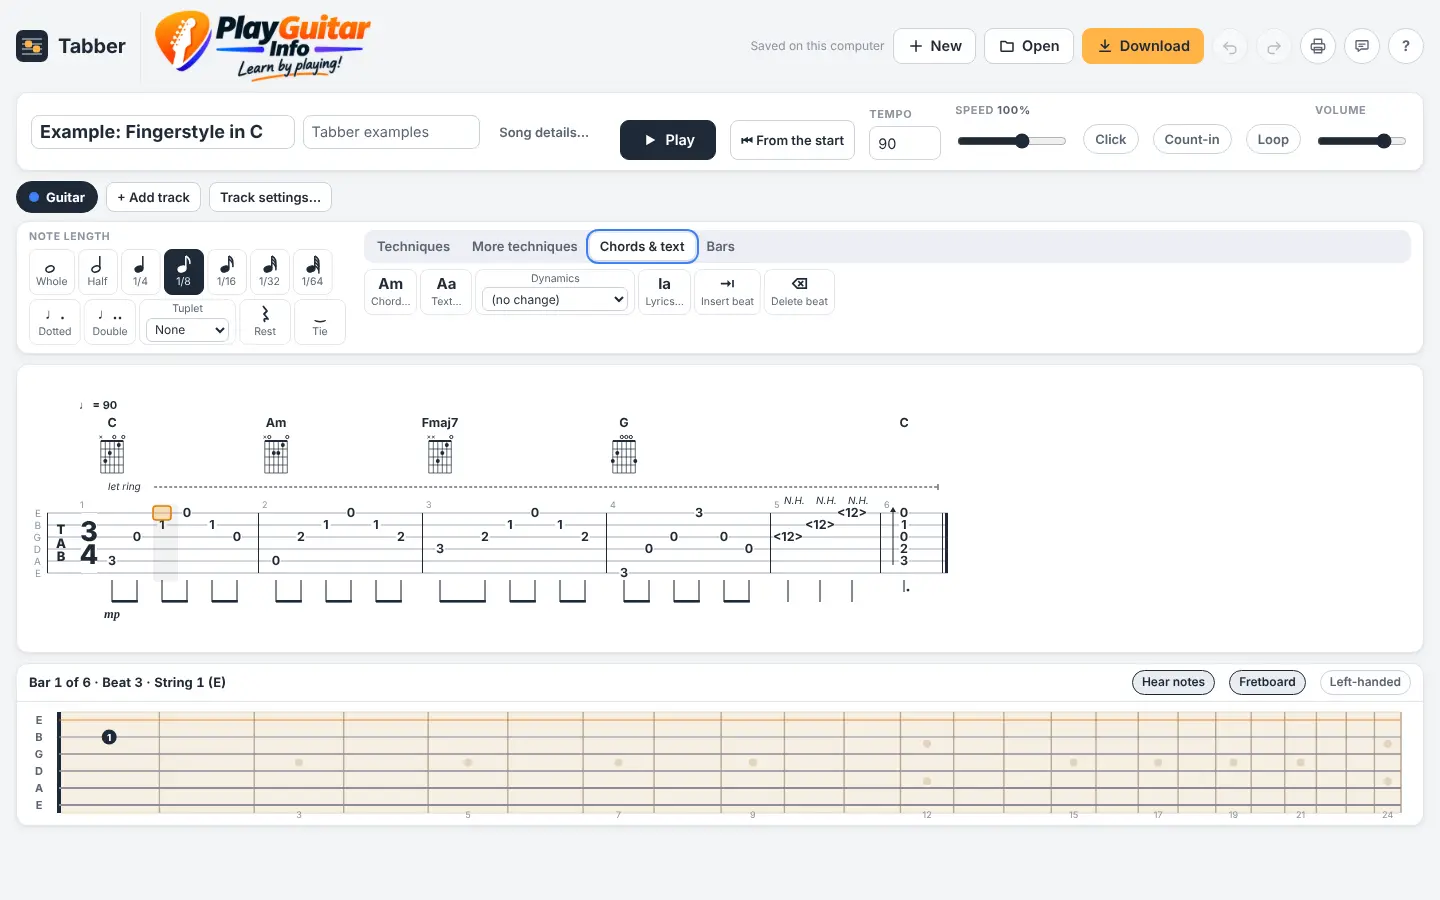
Task: Create a New tab file
Action: point(934,46)
